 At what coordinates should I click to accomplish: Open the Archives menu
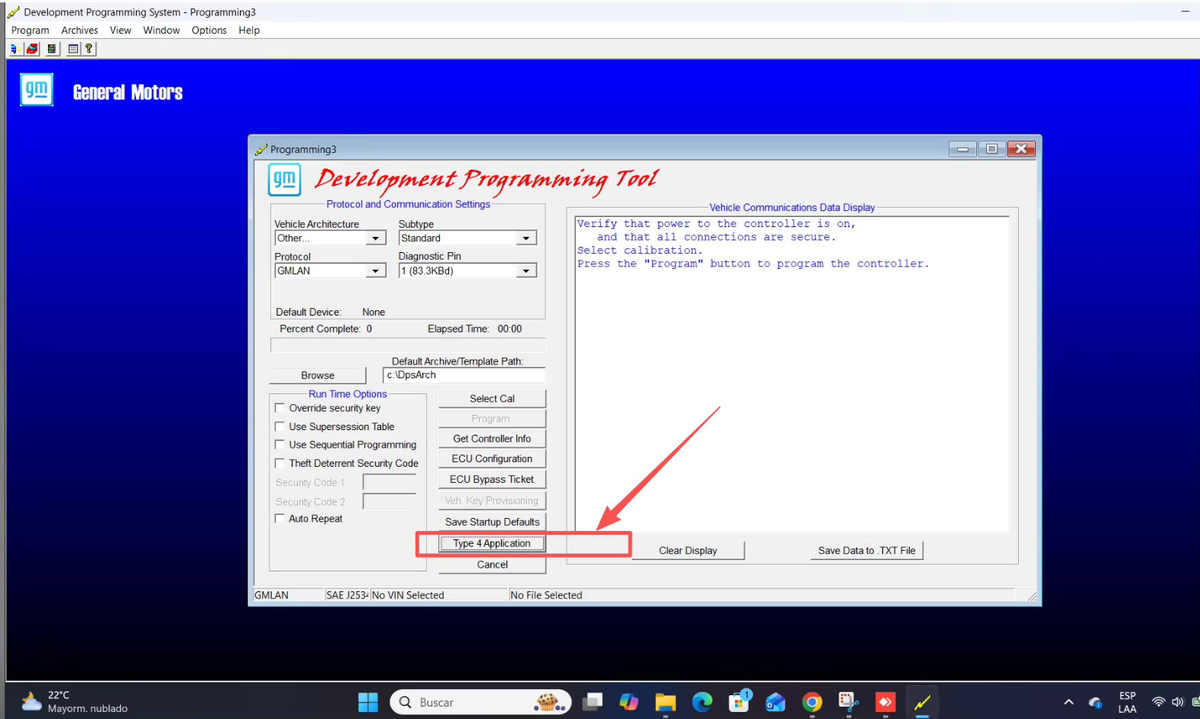tap(80, 30)
